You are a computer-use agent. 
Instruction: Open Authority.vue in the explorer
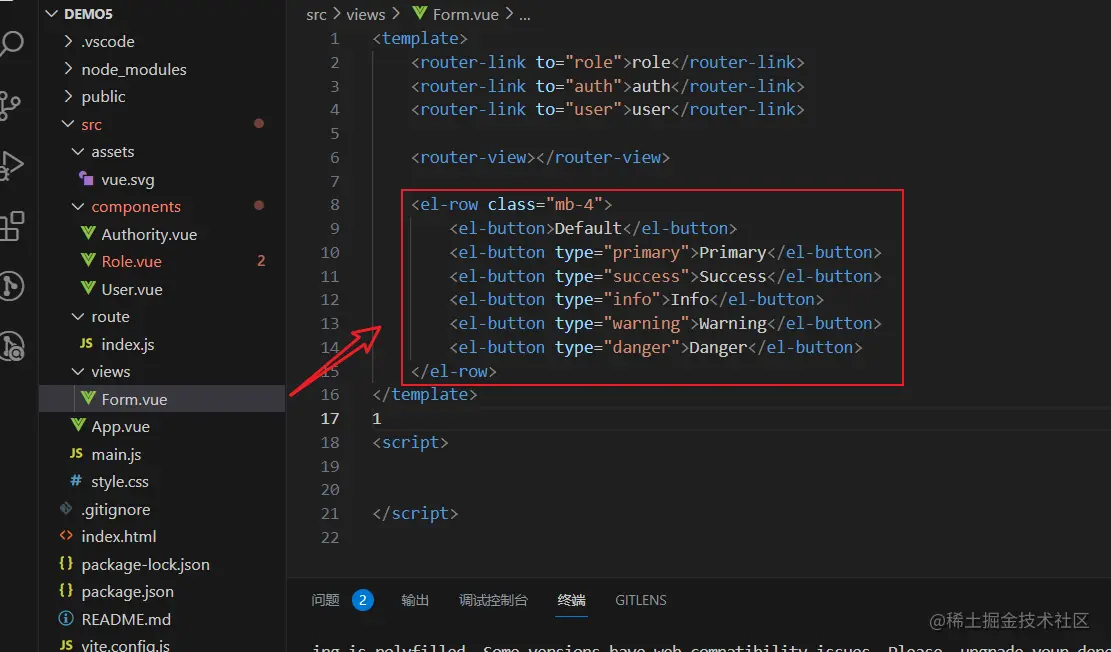click(149, 235)
